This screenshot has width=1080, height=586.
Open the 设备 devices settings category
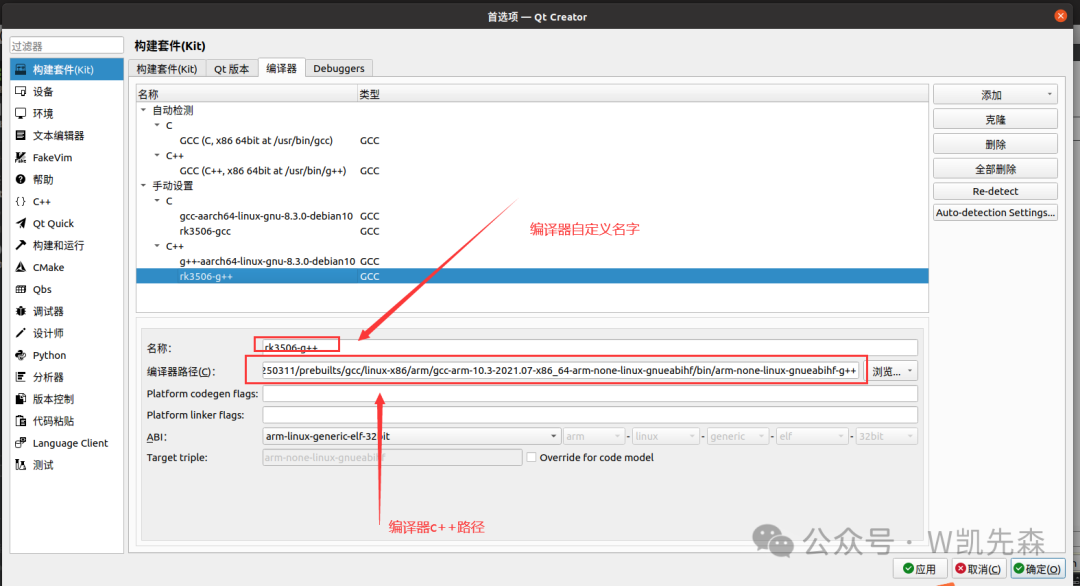[43, 92]
